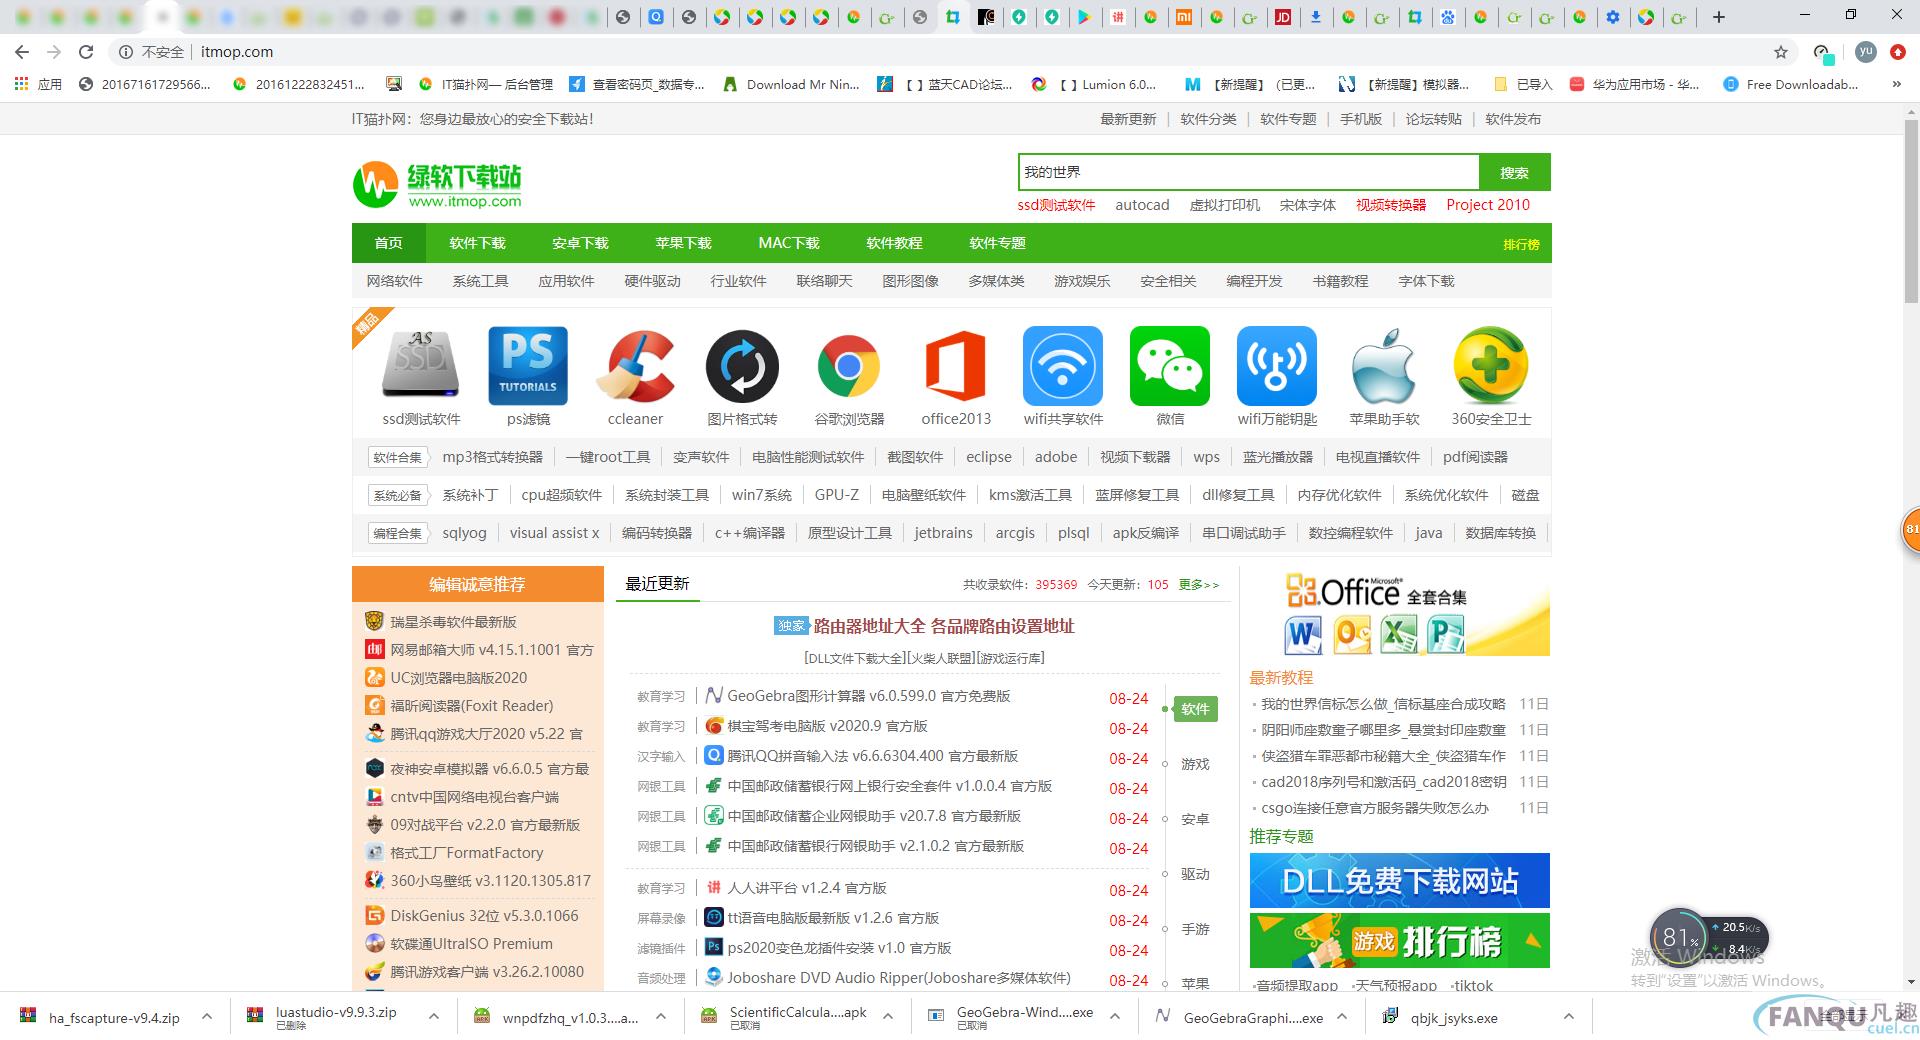This screenshot has width=1920, height=1040.
Task: Switch to 安卓 tab in update list
Action: [1195, 819]
